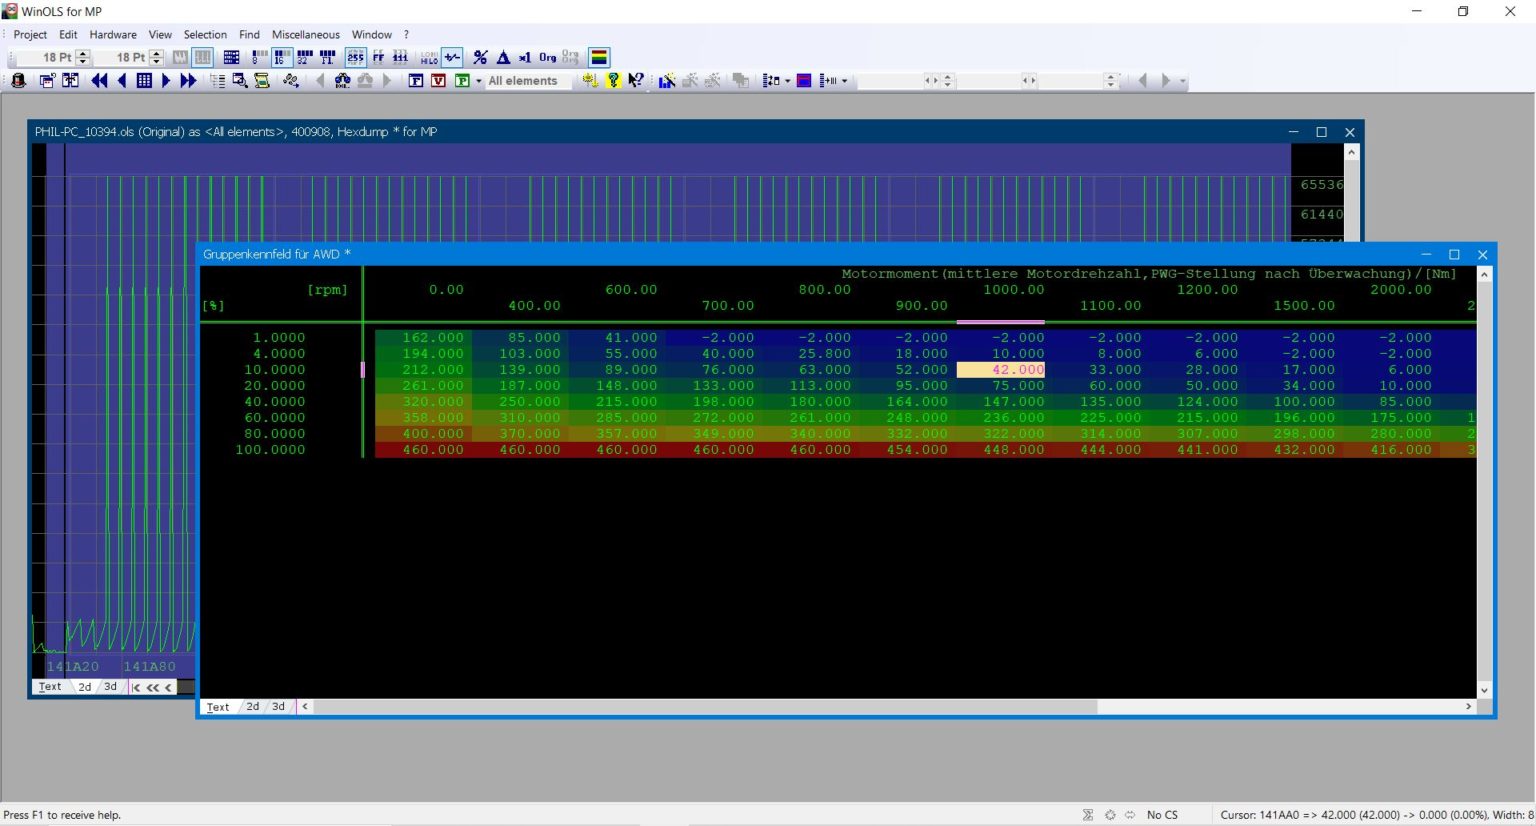
Task: Open the Miscellaneous menu
Action: pyautogui.click(x=305, y=34)
